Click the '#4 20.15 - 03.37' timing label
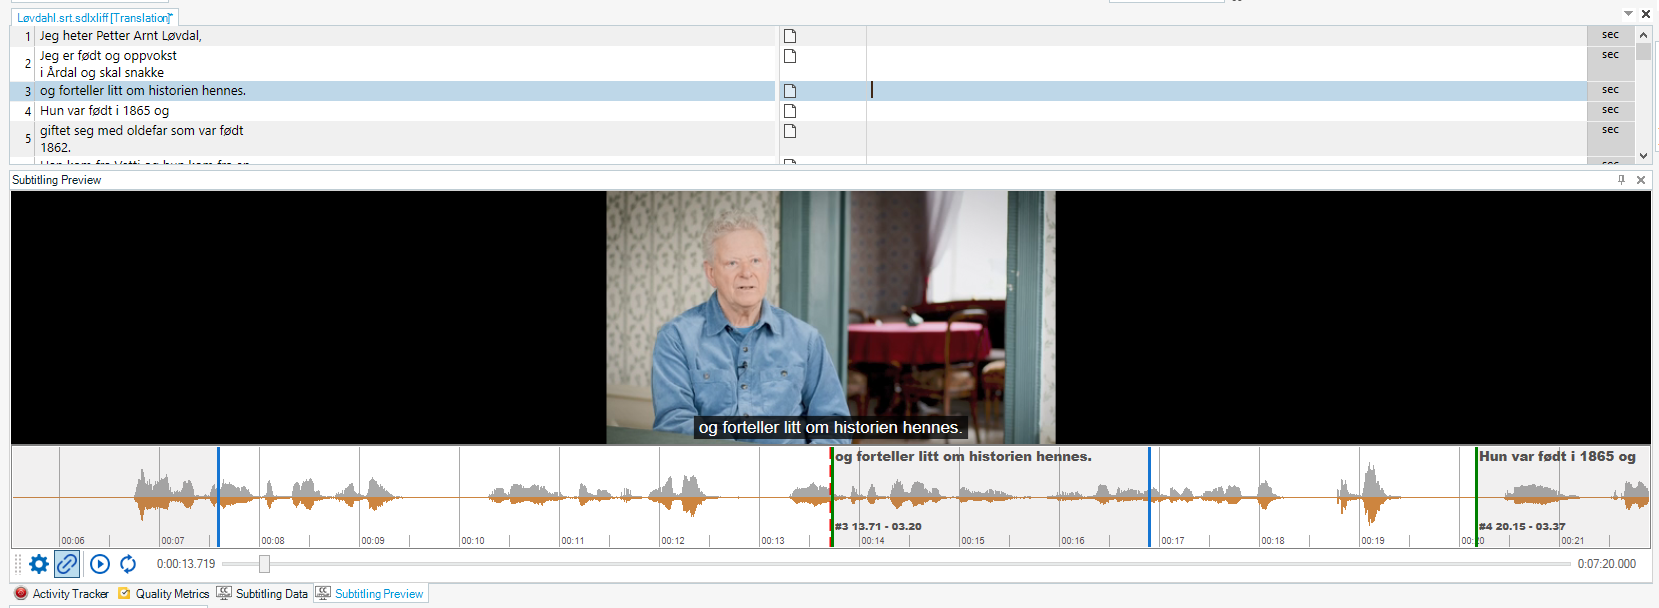Image resolution: width=1659 pixels, height=608 pixels. pos(1523,527)
